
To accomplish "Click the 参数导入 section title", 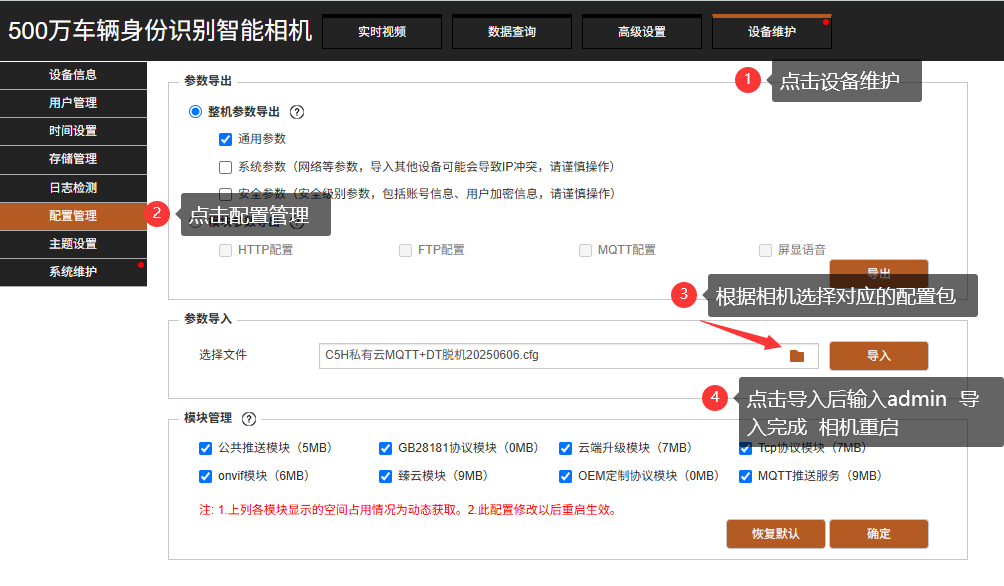I will pyautogui.click(x=207, y=319).
